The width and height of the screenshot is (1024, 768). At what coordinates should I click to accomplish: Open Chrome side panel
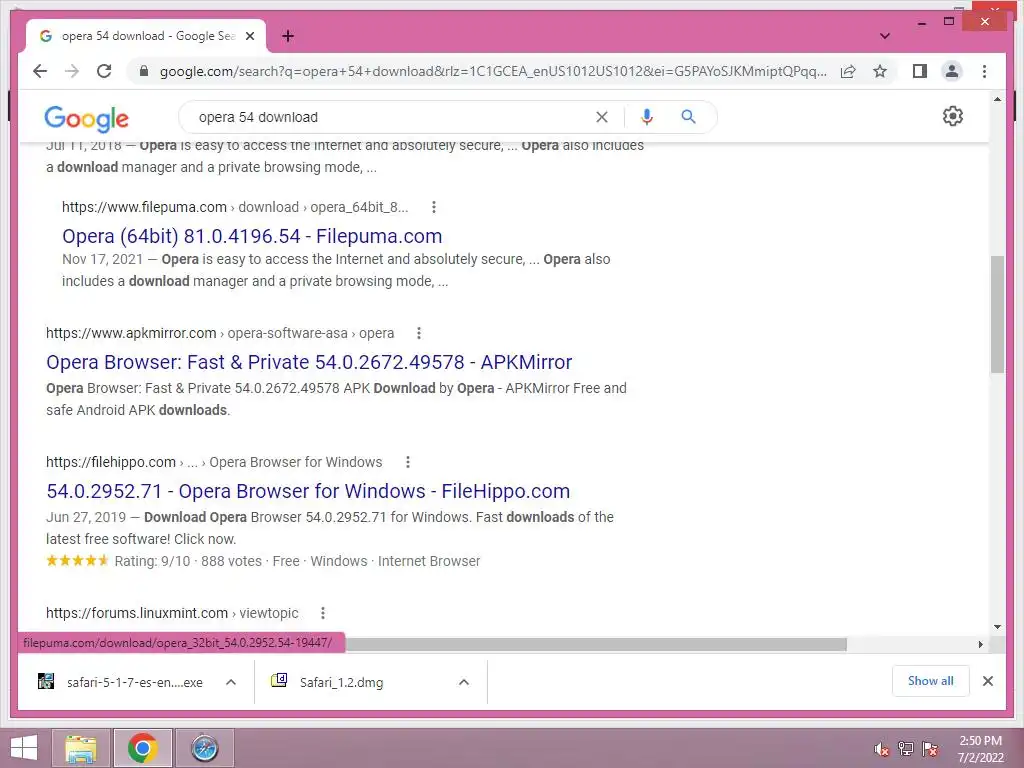[x=920, y=71]
